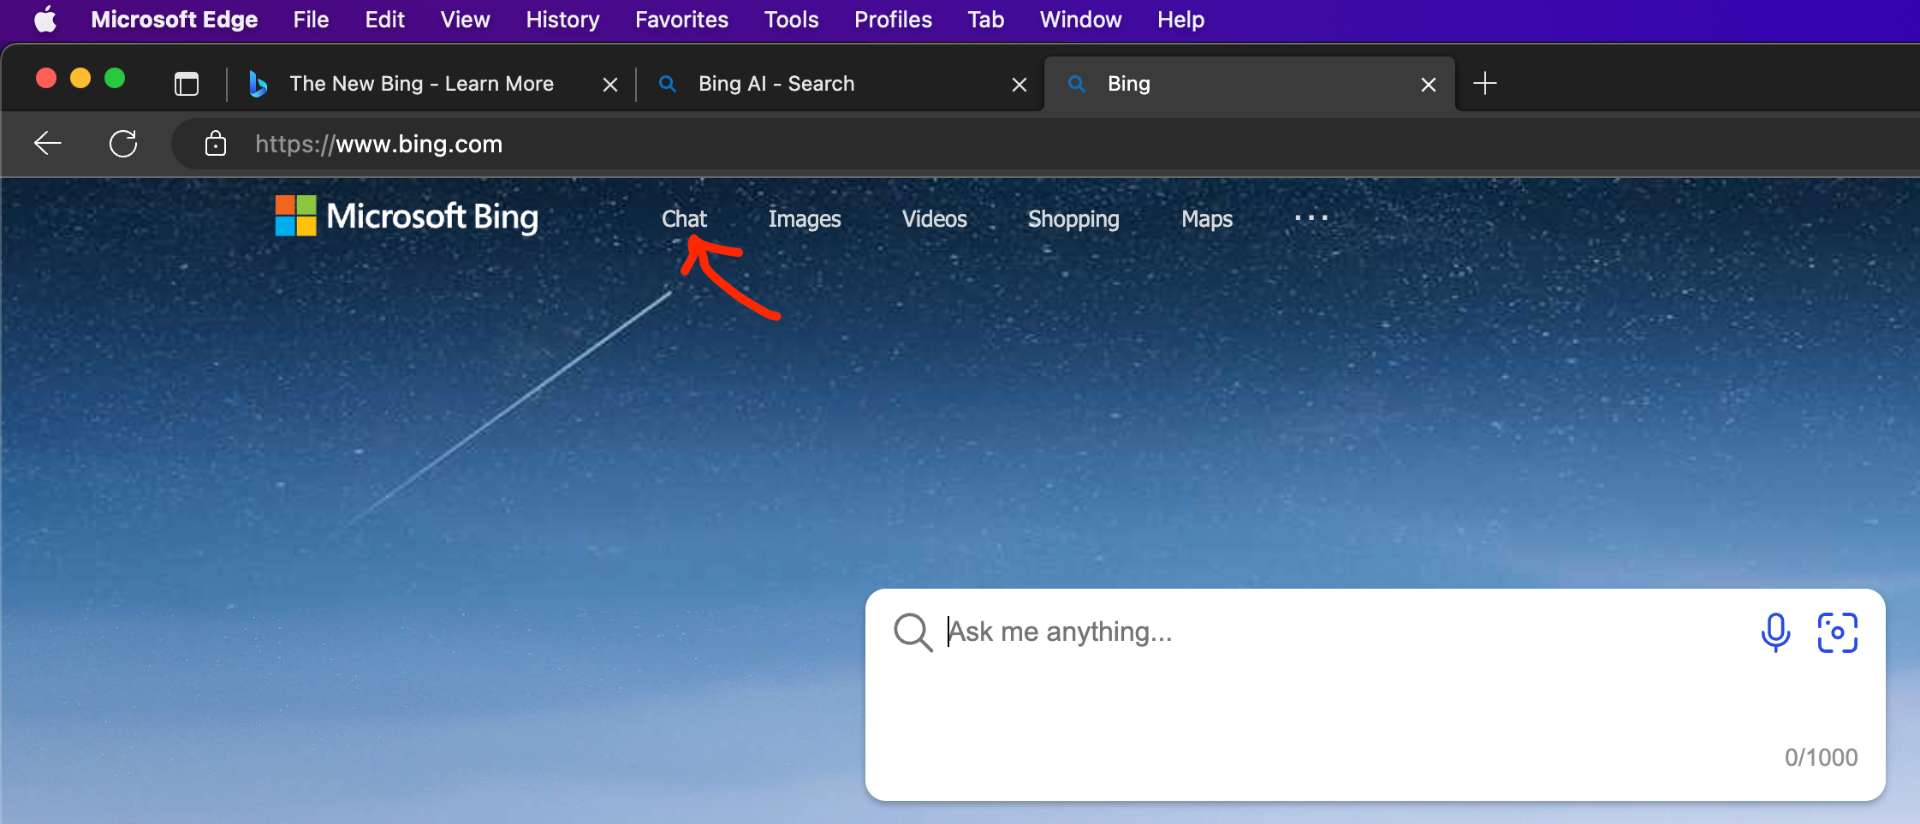Close the Bing AI - Search tab
1920x824 pixels.
pyautogui.click(x=1019, y=85)
